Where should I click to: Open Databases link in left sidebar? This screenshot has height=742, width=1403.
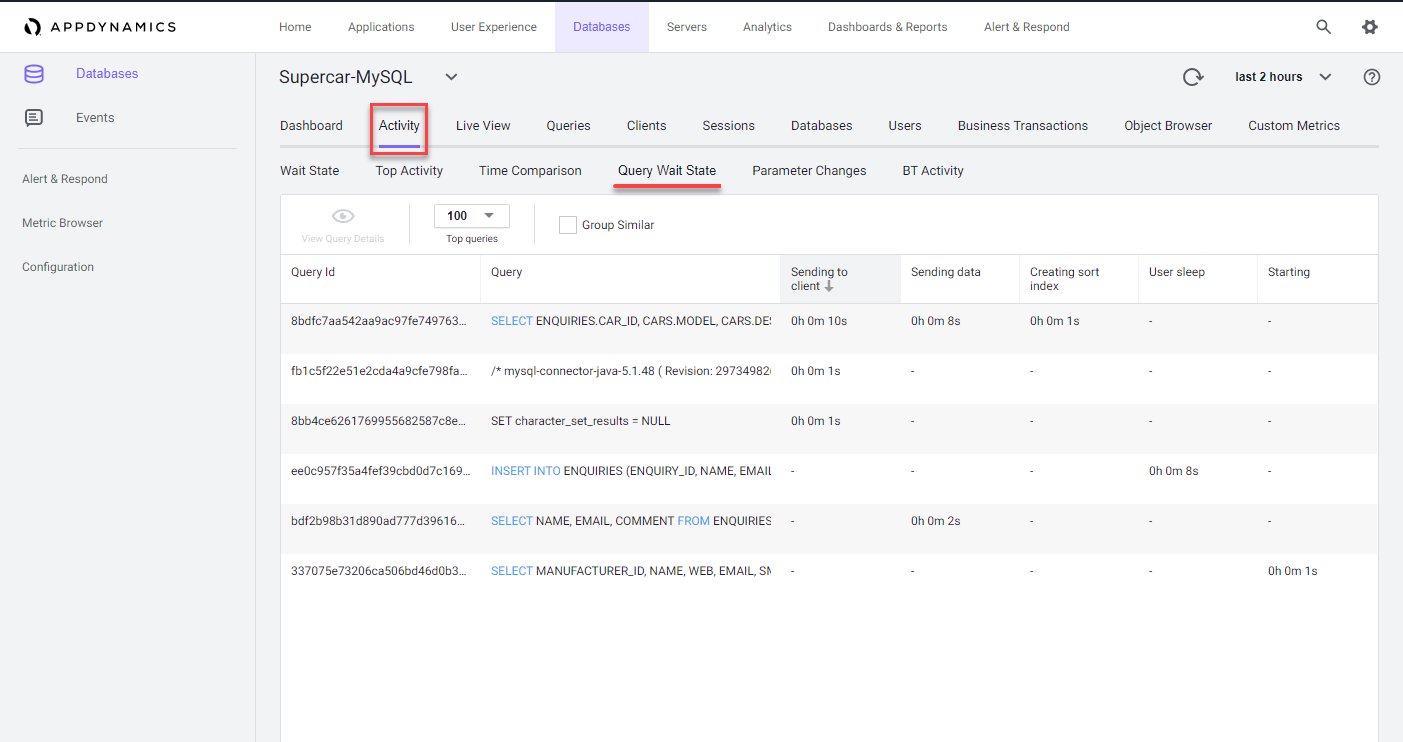tap(107, 74)
